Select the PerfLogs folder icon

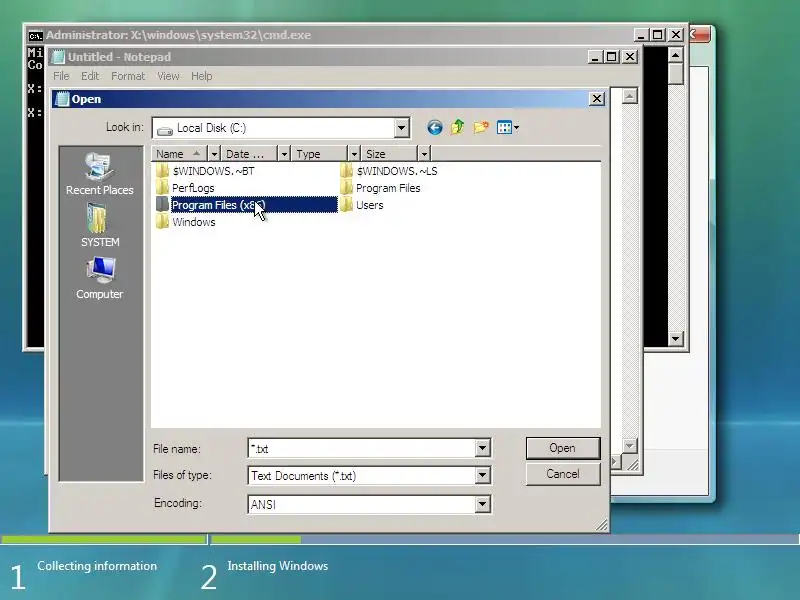tap(162, 187)
